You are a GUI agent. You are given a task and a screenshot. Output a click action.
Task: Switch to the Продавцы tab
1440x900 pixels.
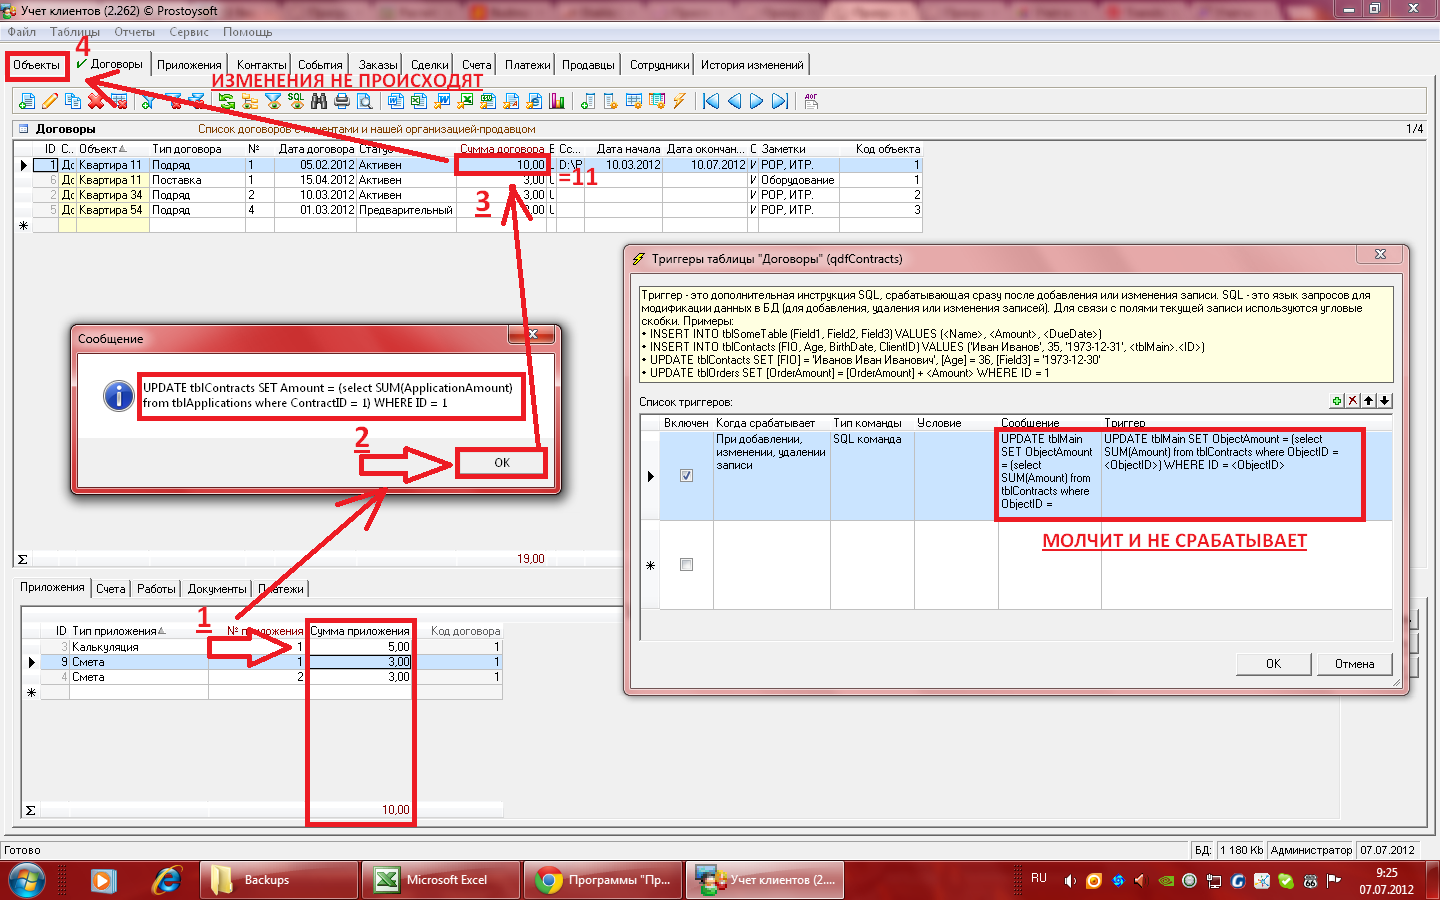[588, 65]
